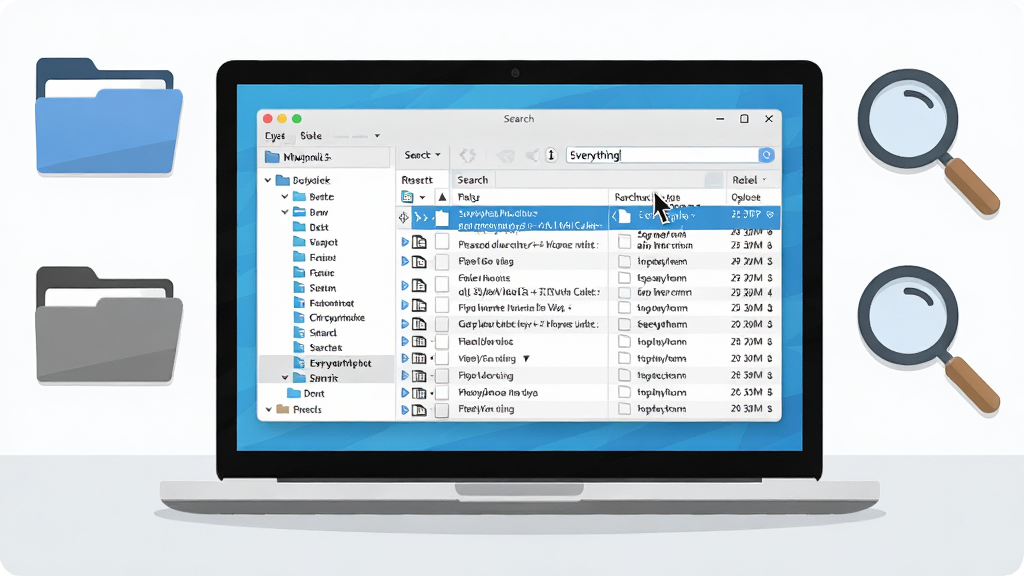This screenshot has width=1024, height=576.
Task: Open the Eyet menu
Action: [x=274, y=136]
